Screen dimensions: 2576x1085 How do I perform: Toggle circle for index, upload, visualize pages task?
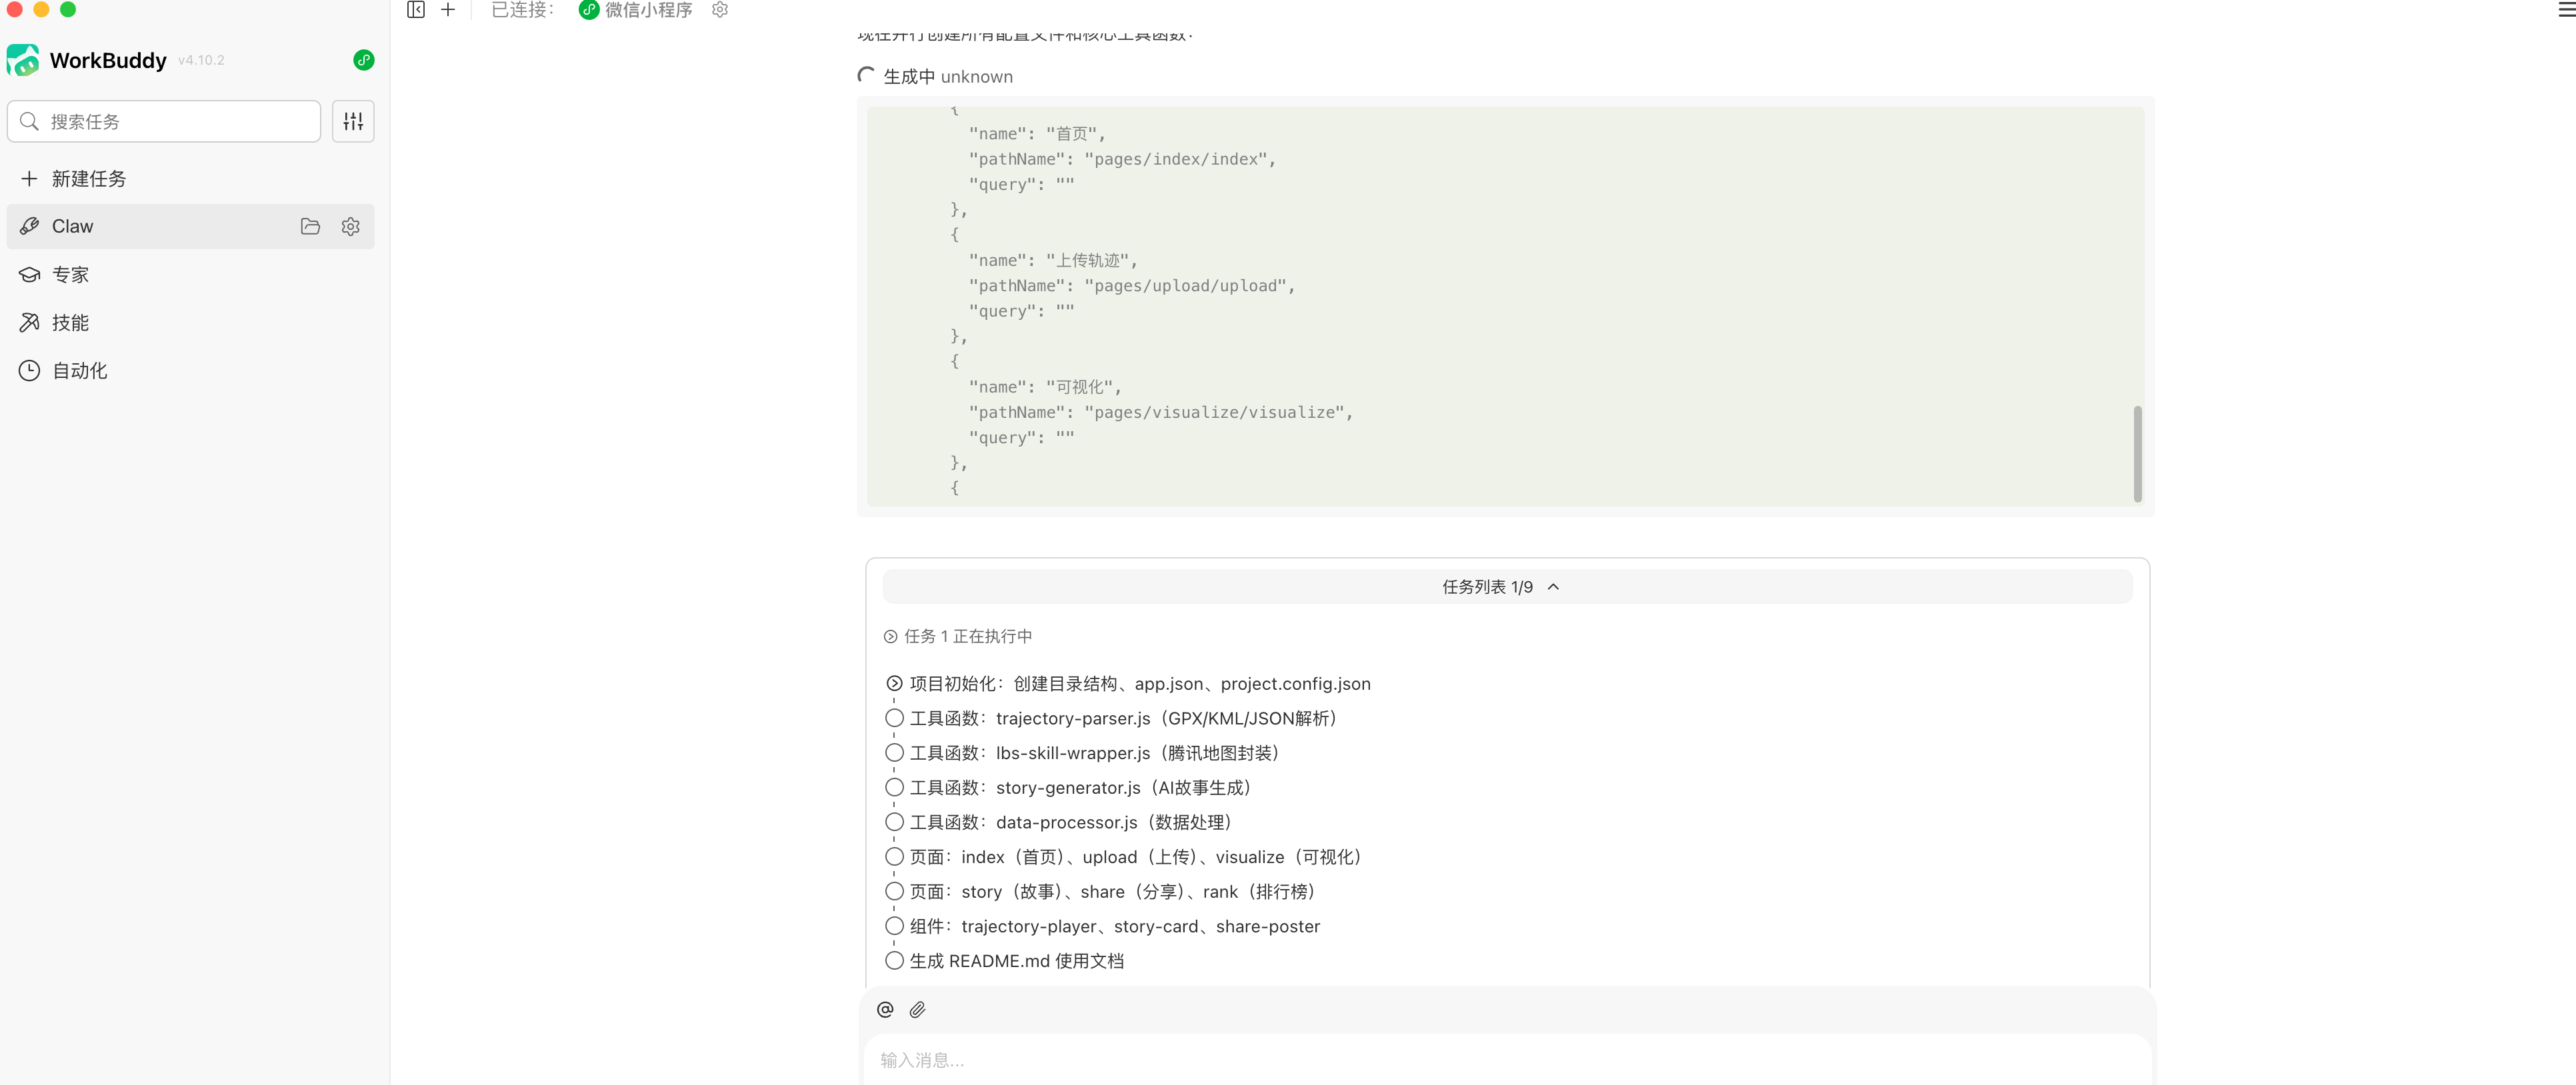click(x=894, y=857)
